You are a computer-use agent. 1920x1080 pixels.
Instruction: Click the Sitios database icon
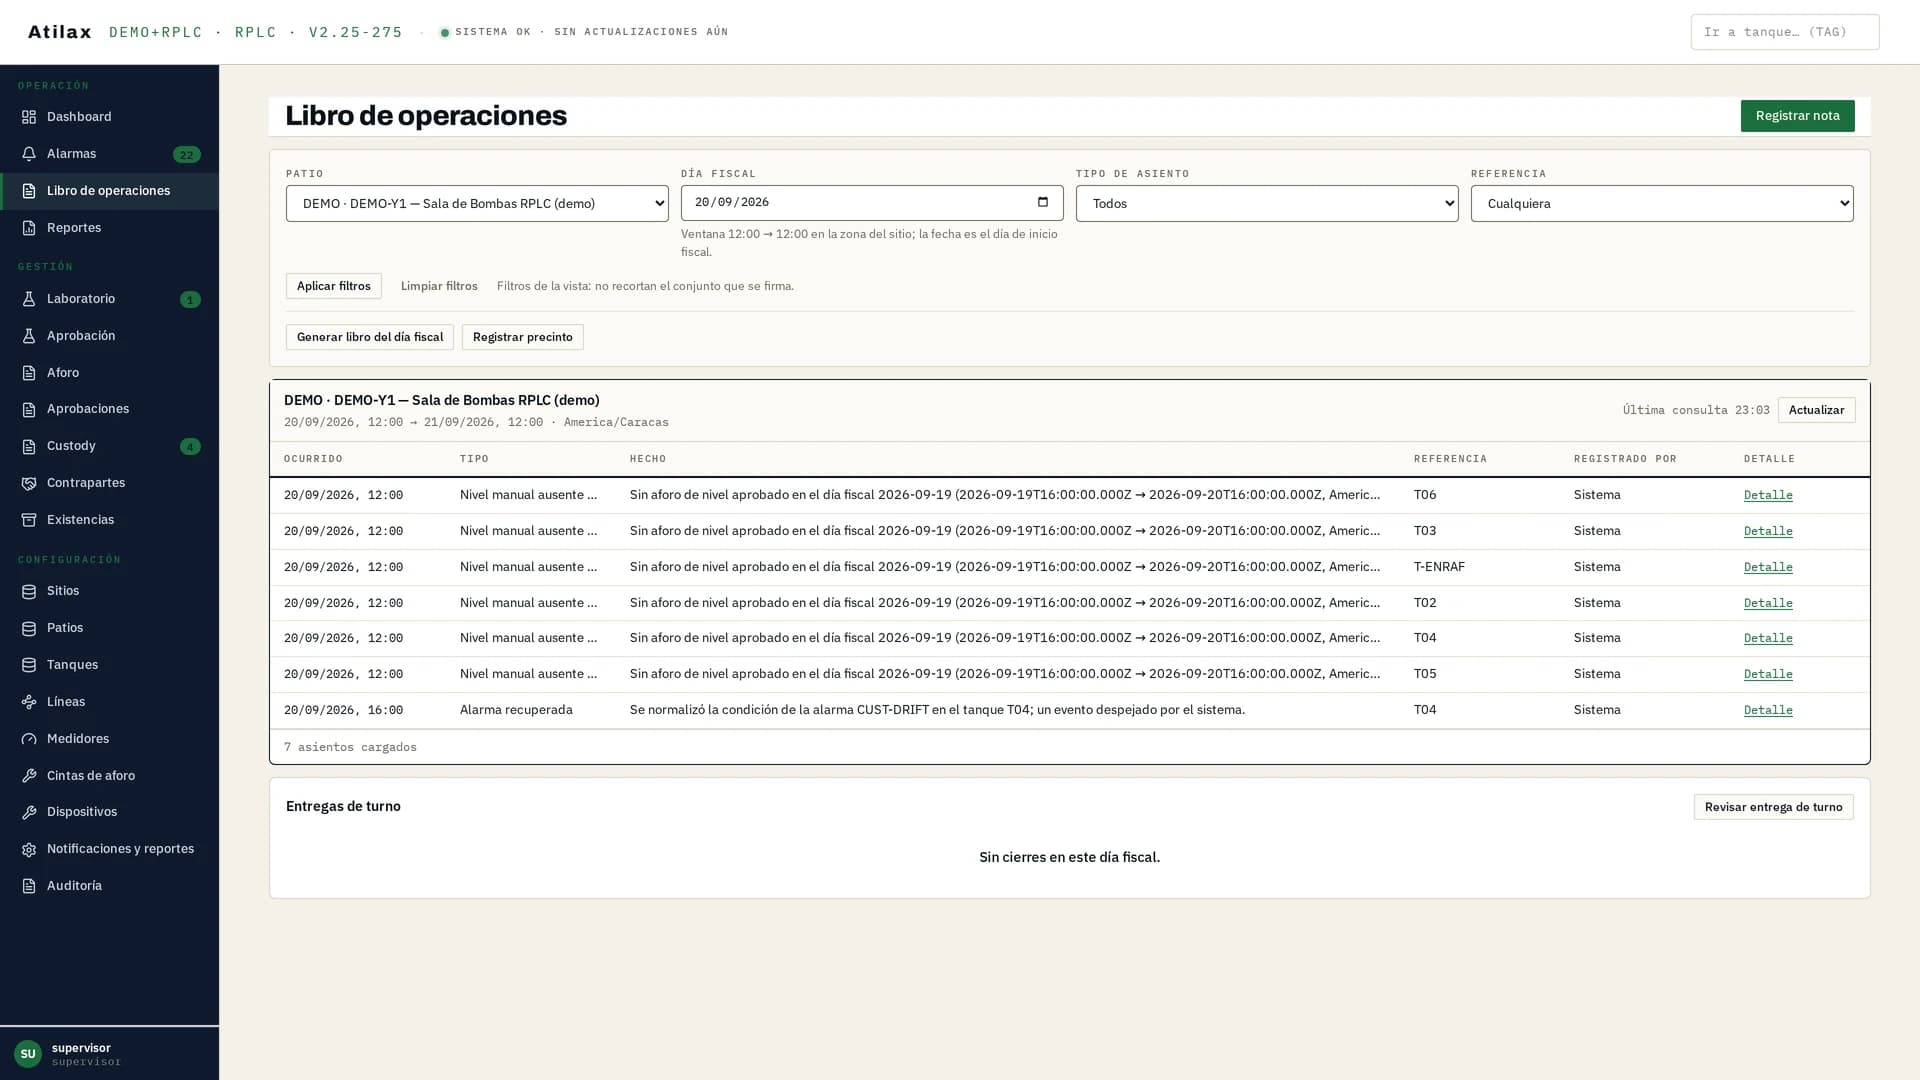[29, 591]
